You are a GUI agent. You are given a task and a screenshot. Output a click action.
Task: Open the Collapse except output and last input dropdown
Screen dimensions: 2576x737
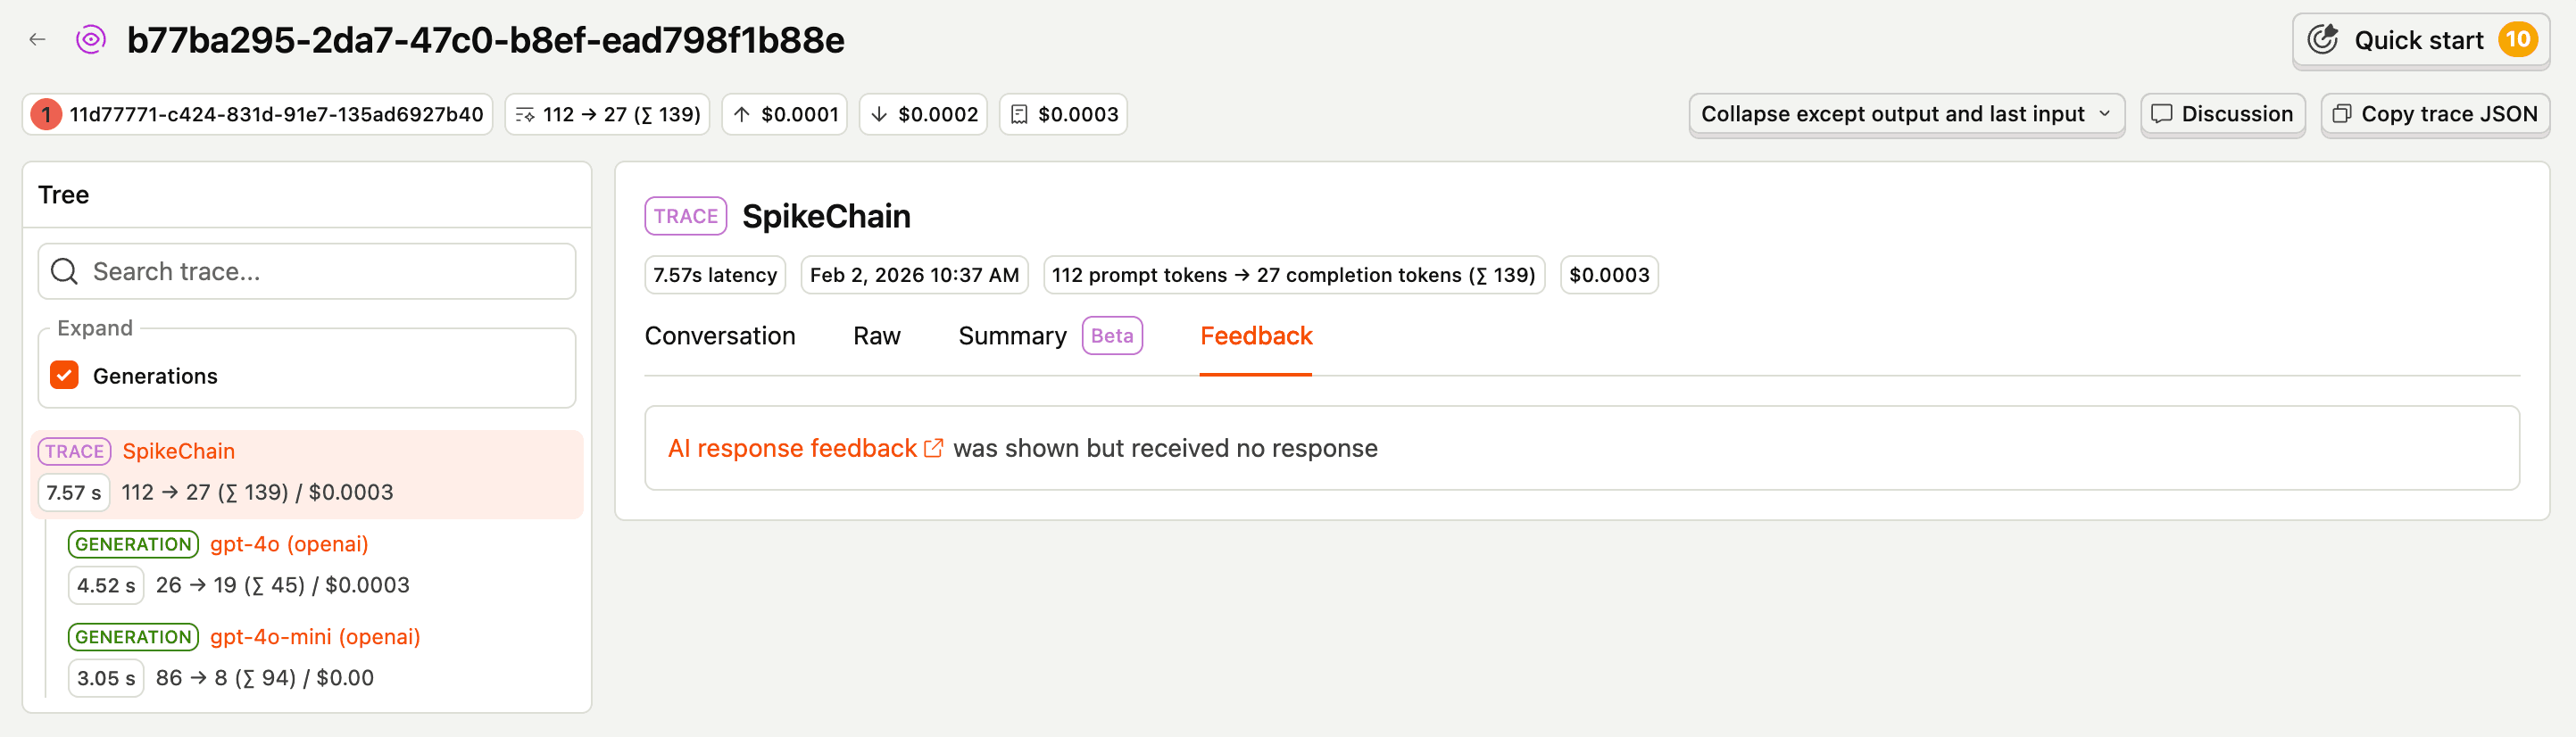pos(1905,113)
